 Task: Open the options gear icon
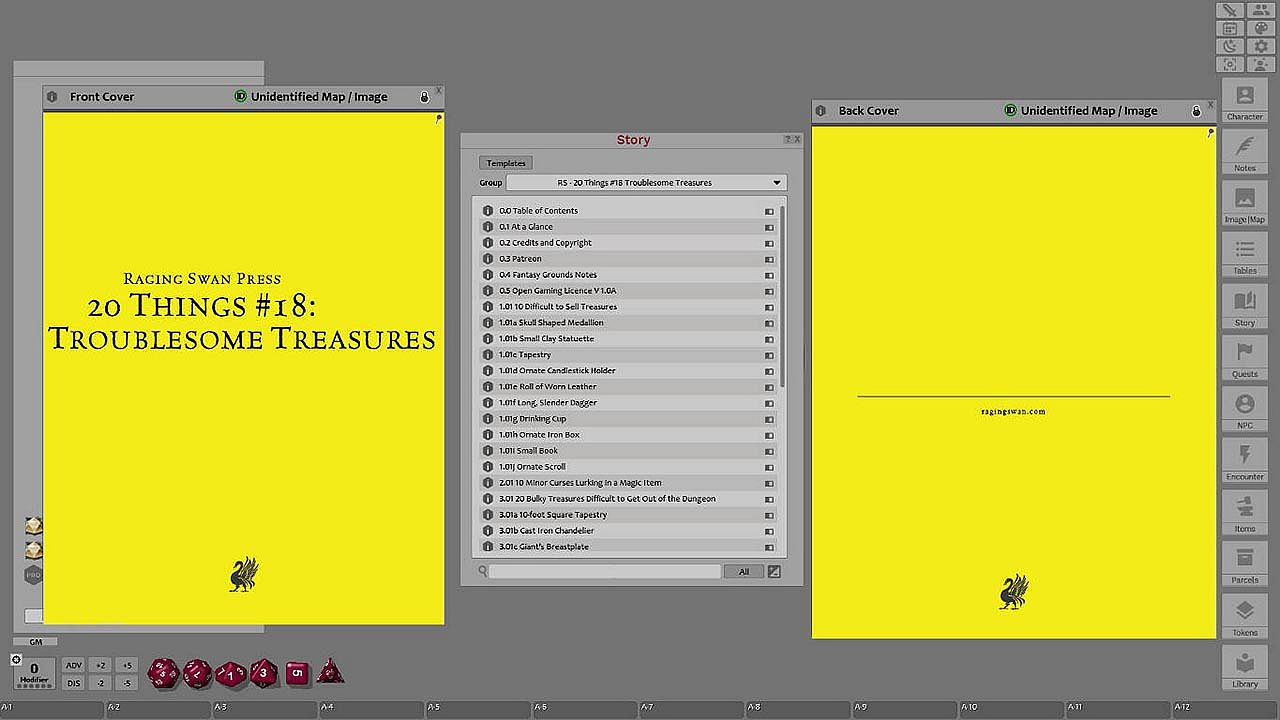(x=1260, y=46)
